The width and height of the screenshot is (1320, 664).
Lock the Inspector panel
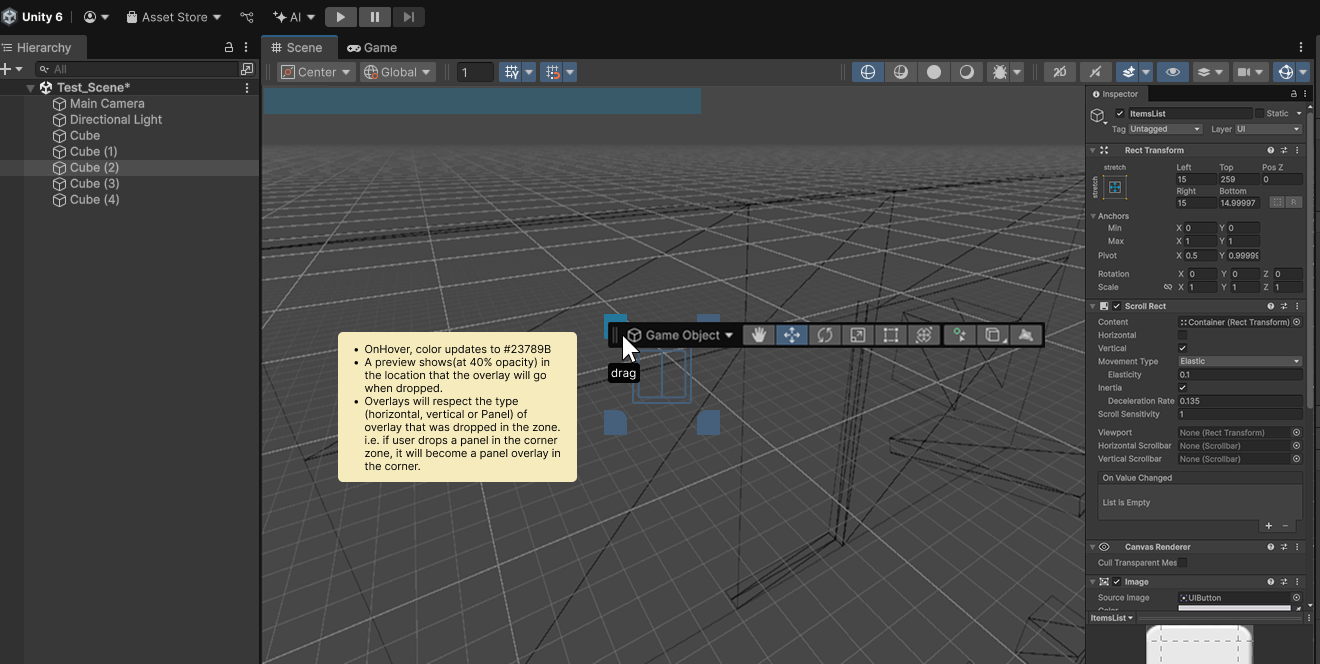click(x=1295, y=94)
